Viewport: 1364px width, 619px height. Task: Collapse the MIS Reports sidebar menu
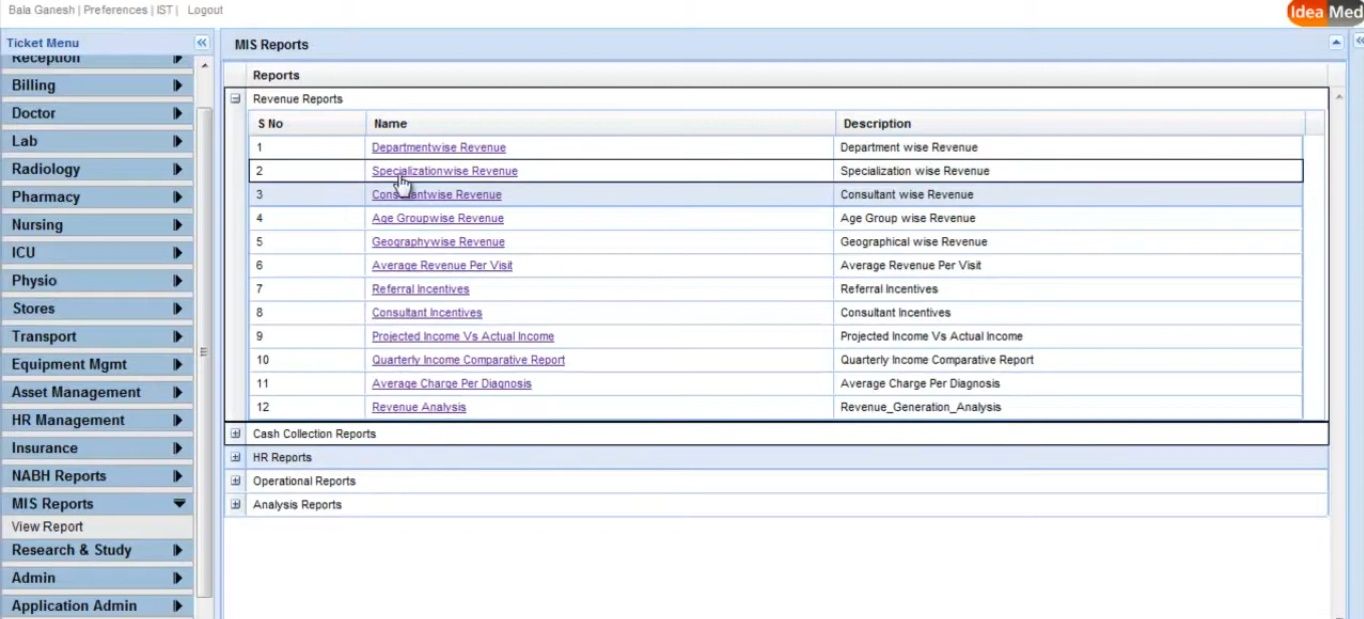point(97,504)
